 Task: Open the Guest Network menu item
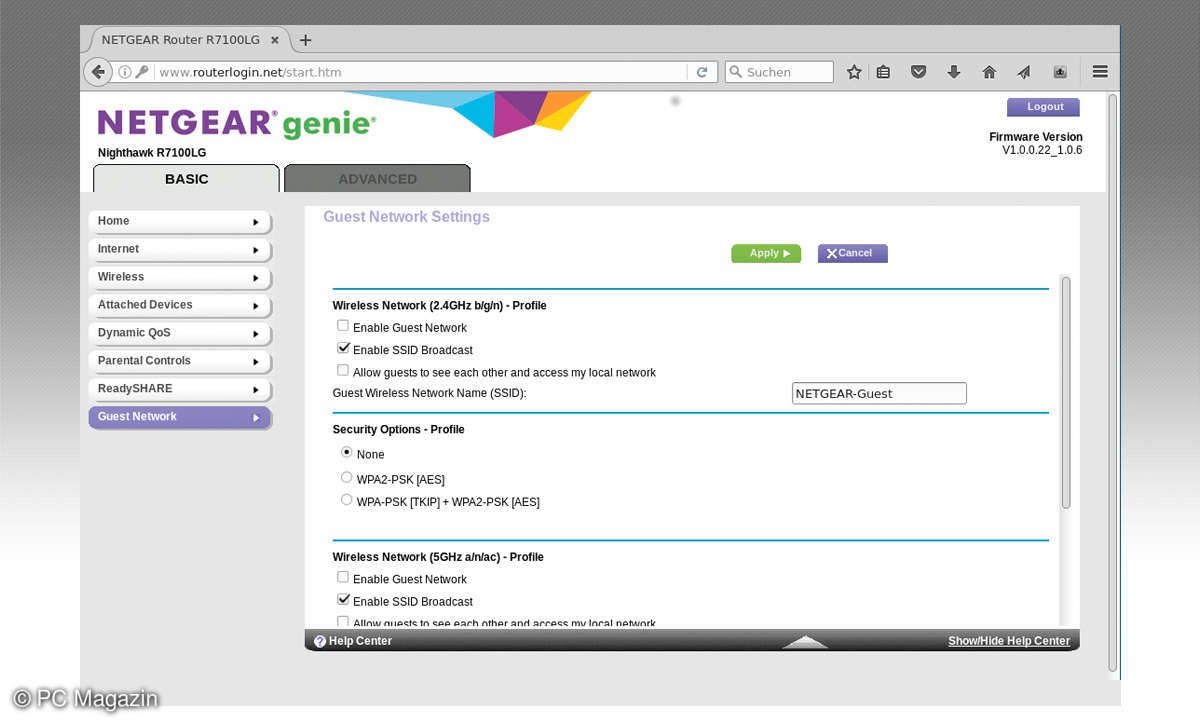(x=180, y=417)
